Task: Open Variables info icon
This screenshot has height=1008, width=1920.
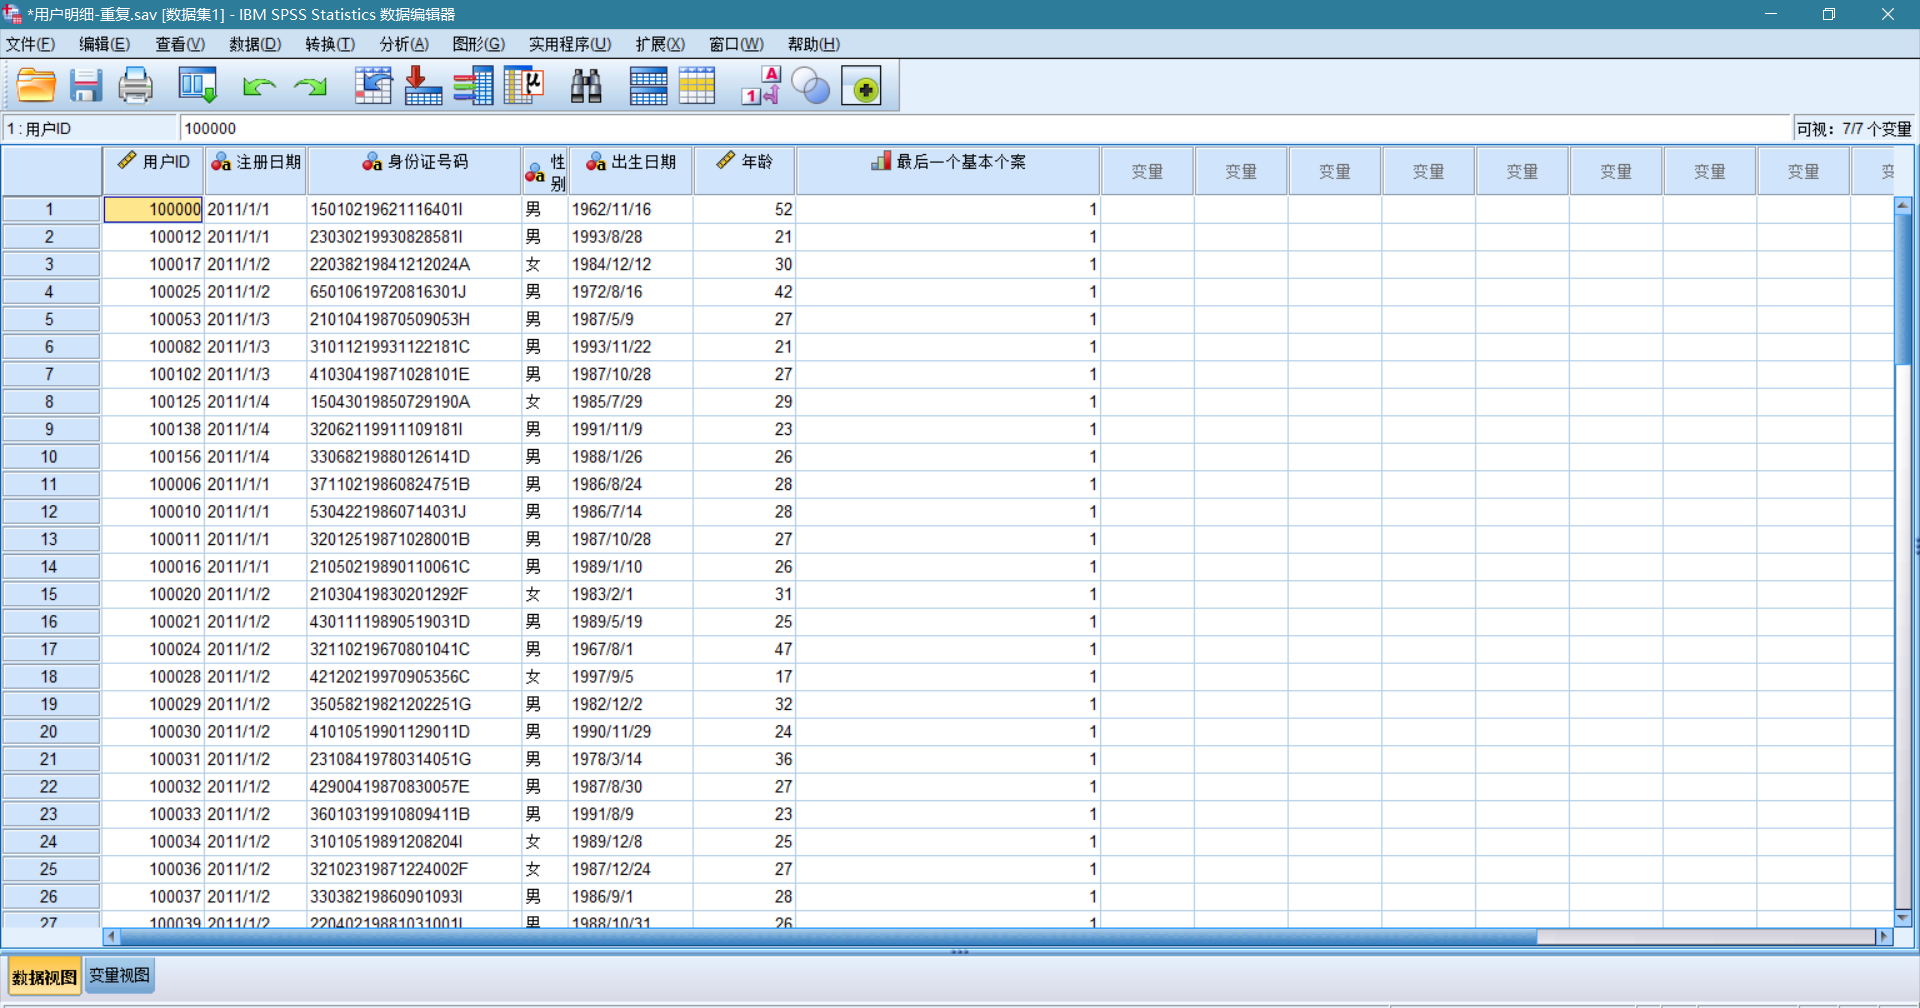Action: (x=473, y=86)
